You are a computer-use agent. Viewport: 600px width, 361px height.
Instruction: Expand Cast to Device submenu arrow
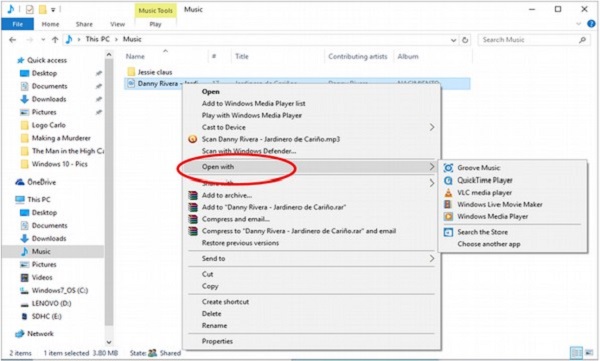click(432, 127)
